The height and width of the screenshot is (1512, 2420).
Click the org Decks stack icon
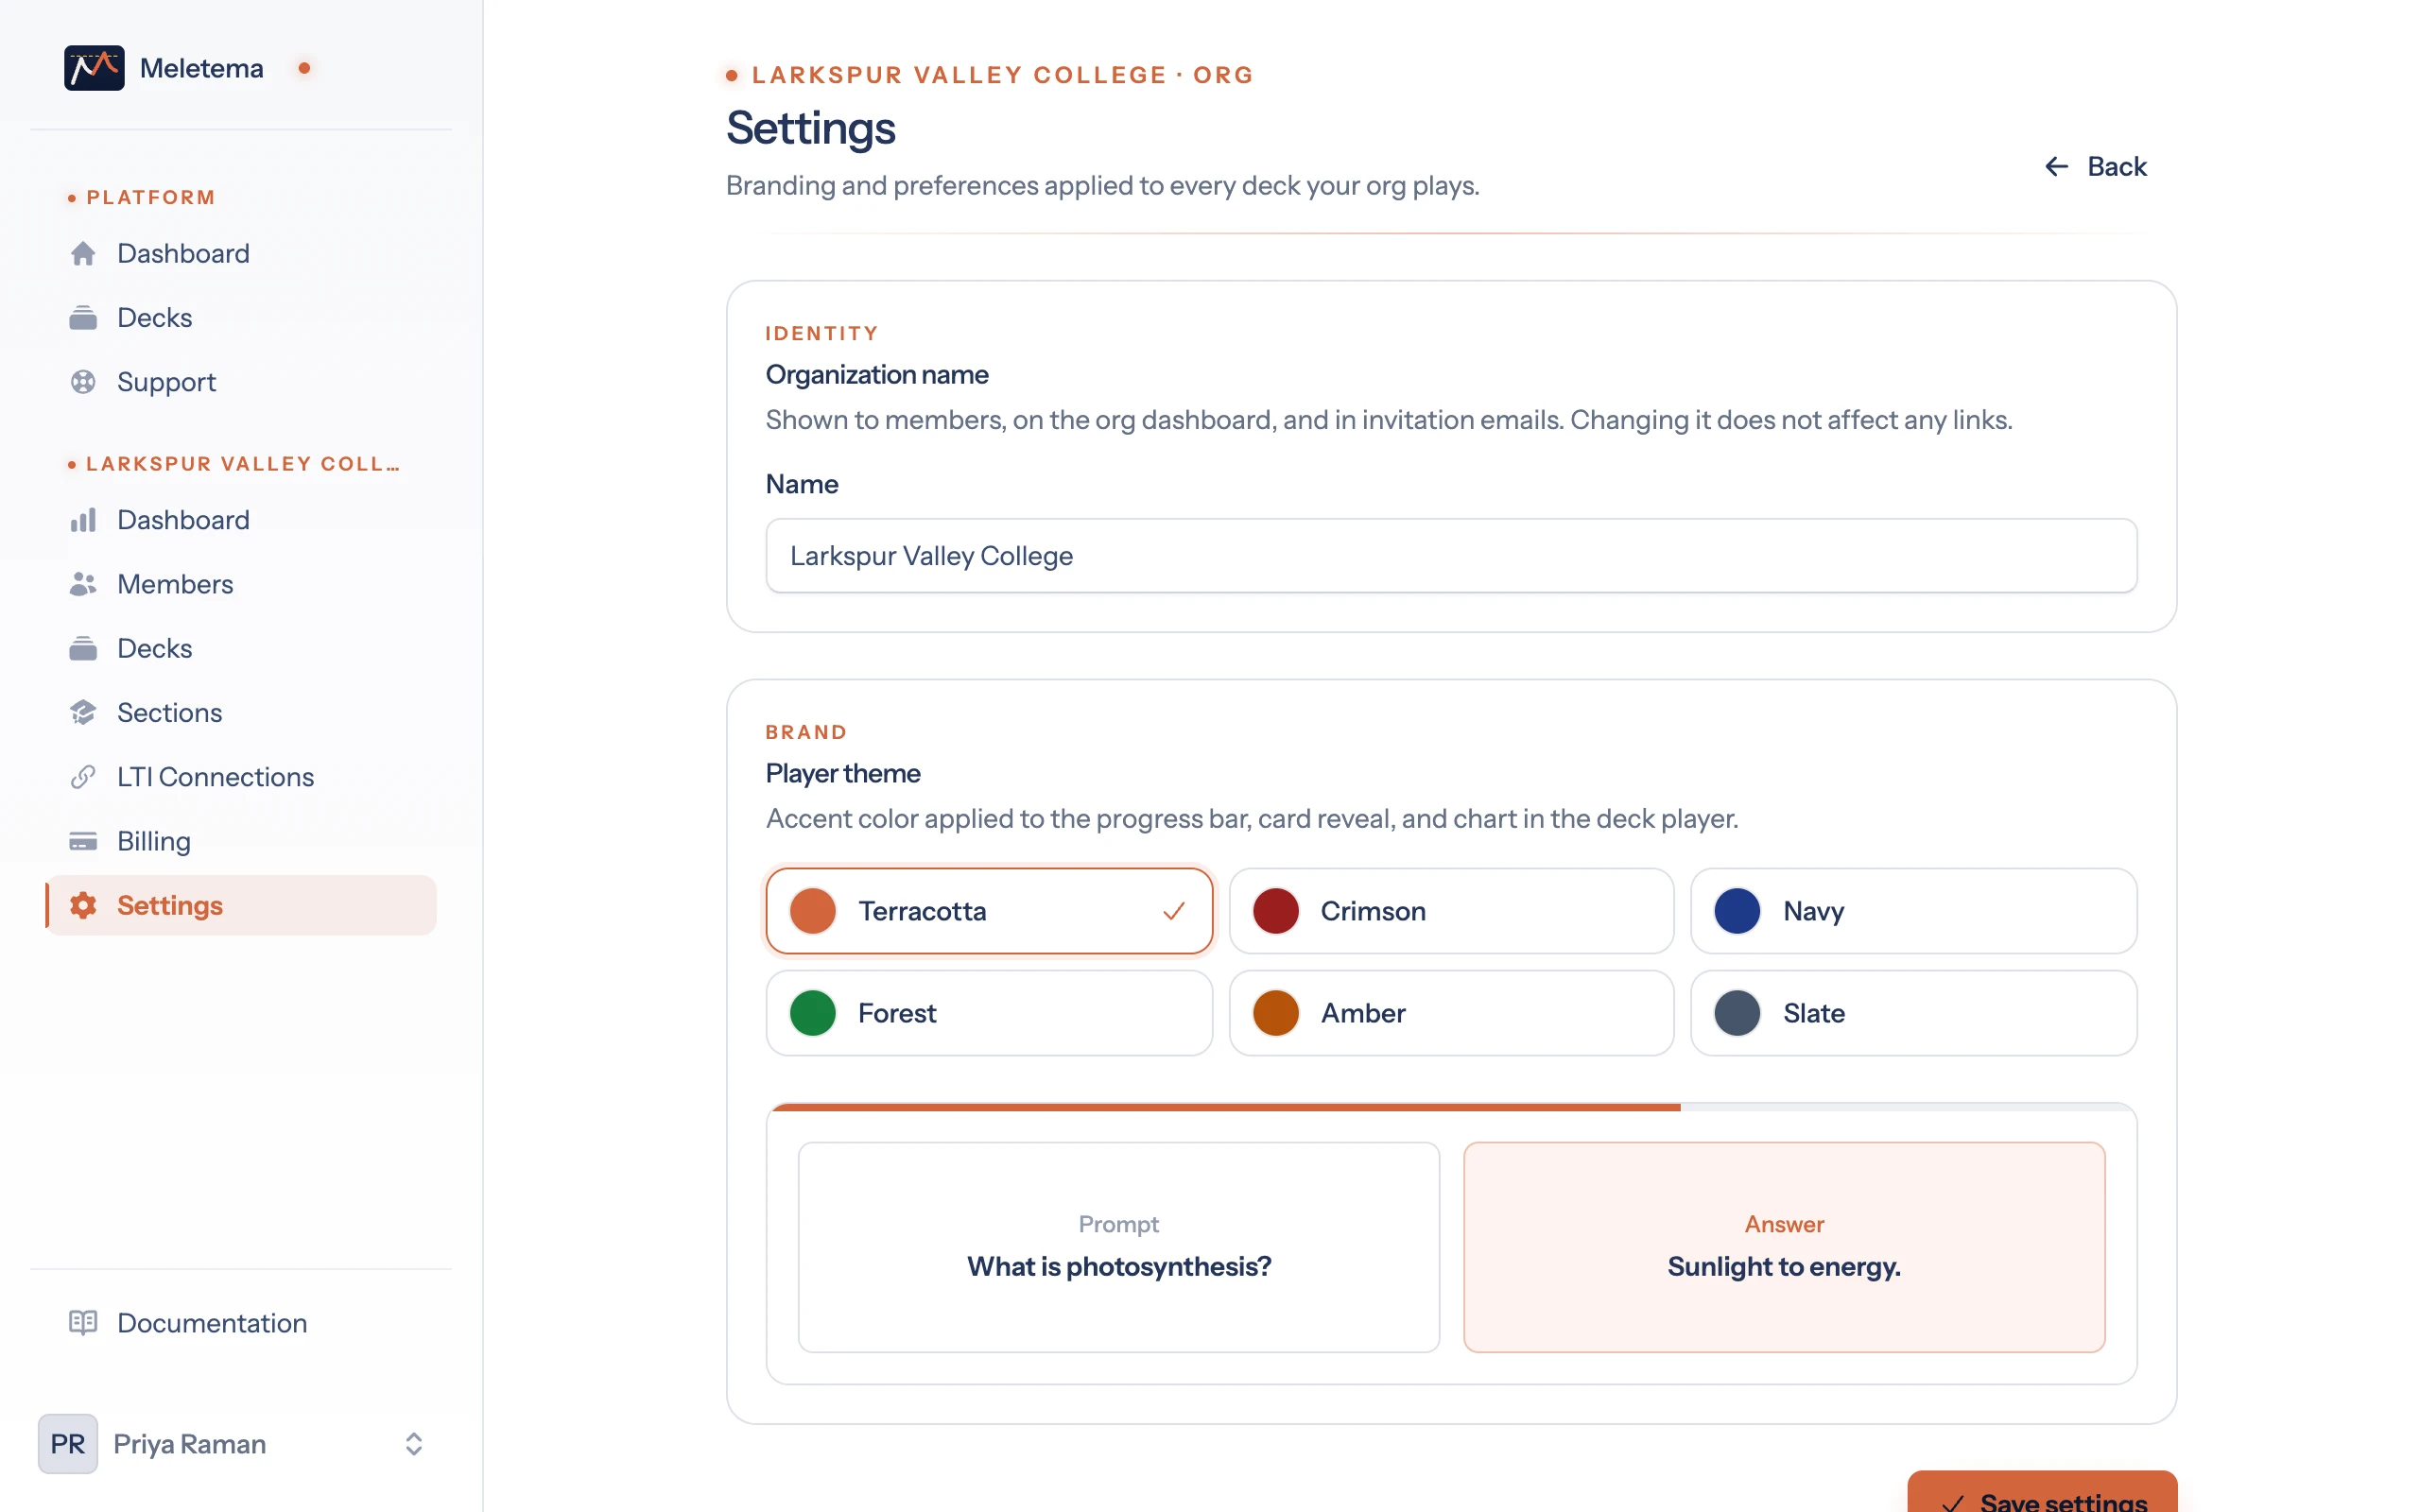tap(83, 648)
